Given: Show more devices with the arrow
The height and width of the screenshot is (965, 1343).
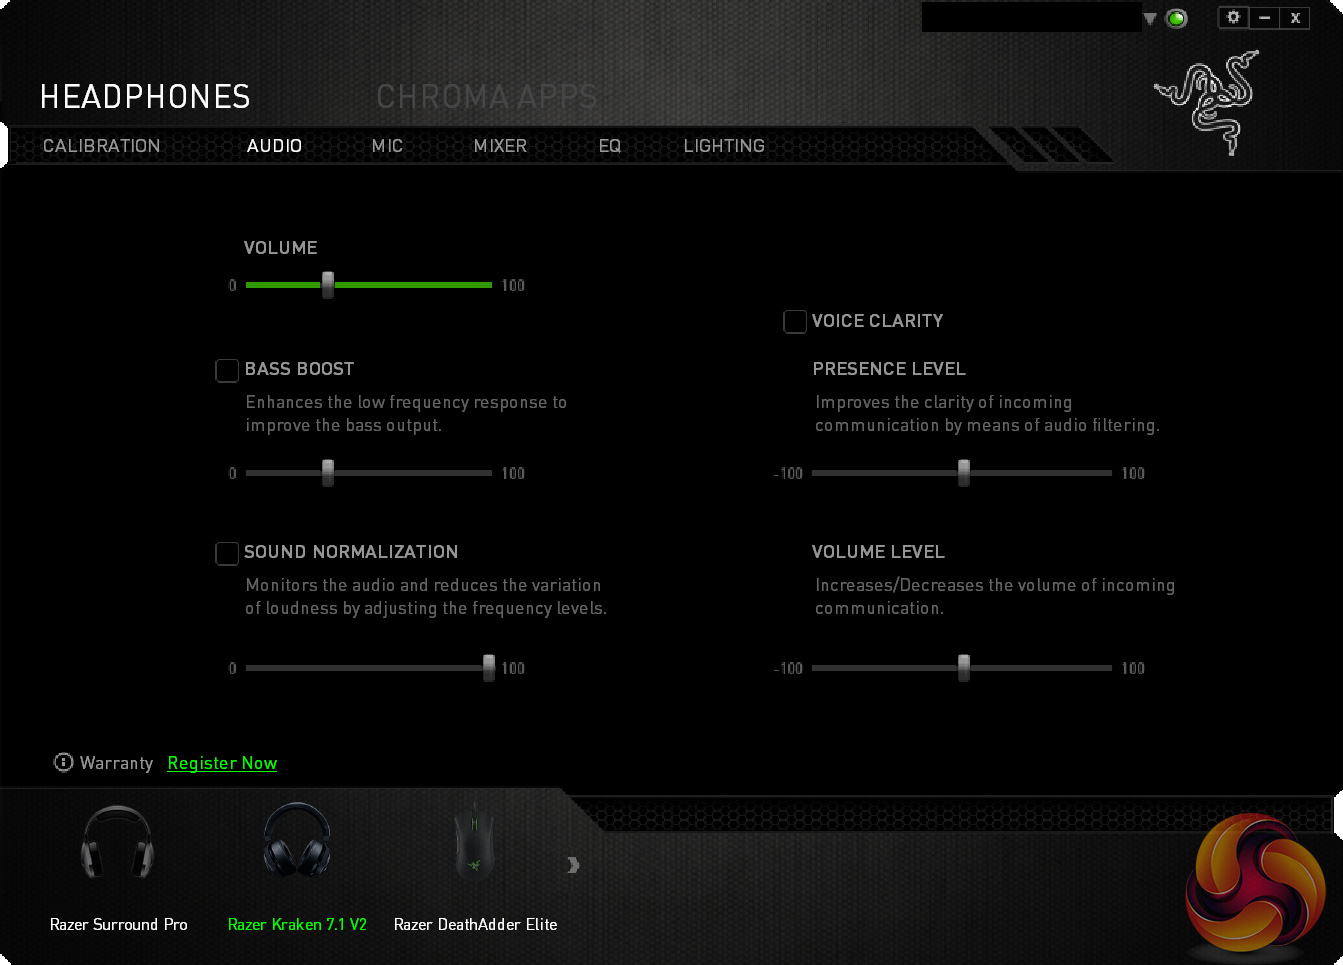Looking at the screenshot, I should [x=573, y=865].
